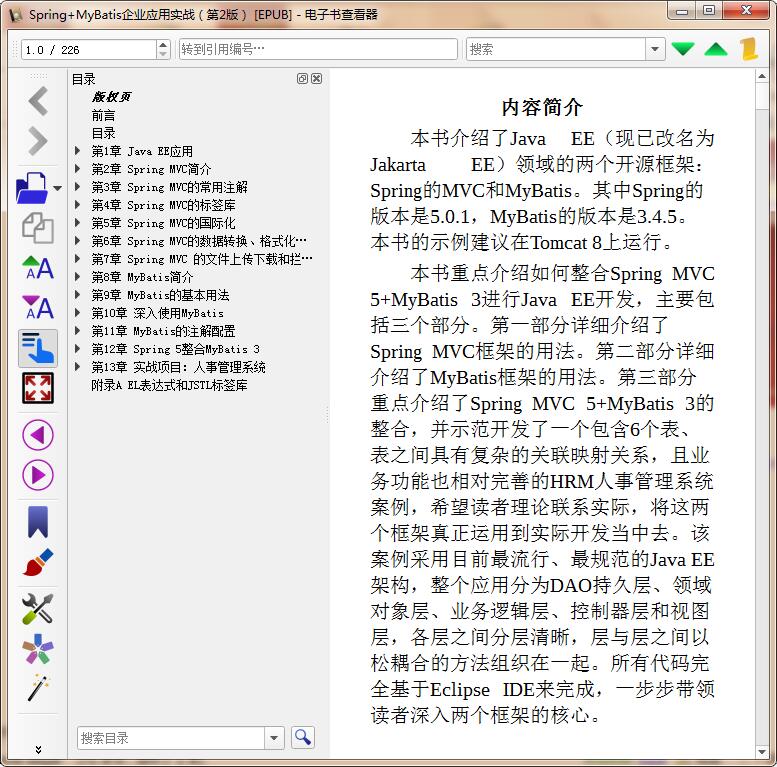Open the dropdown arrow beside the open-book folder
Screen dimensions: 777x767
click(57, 188)
